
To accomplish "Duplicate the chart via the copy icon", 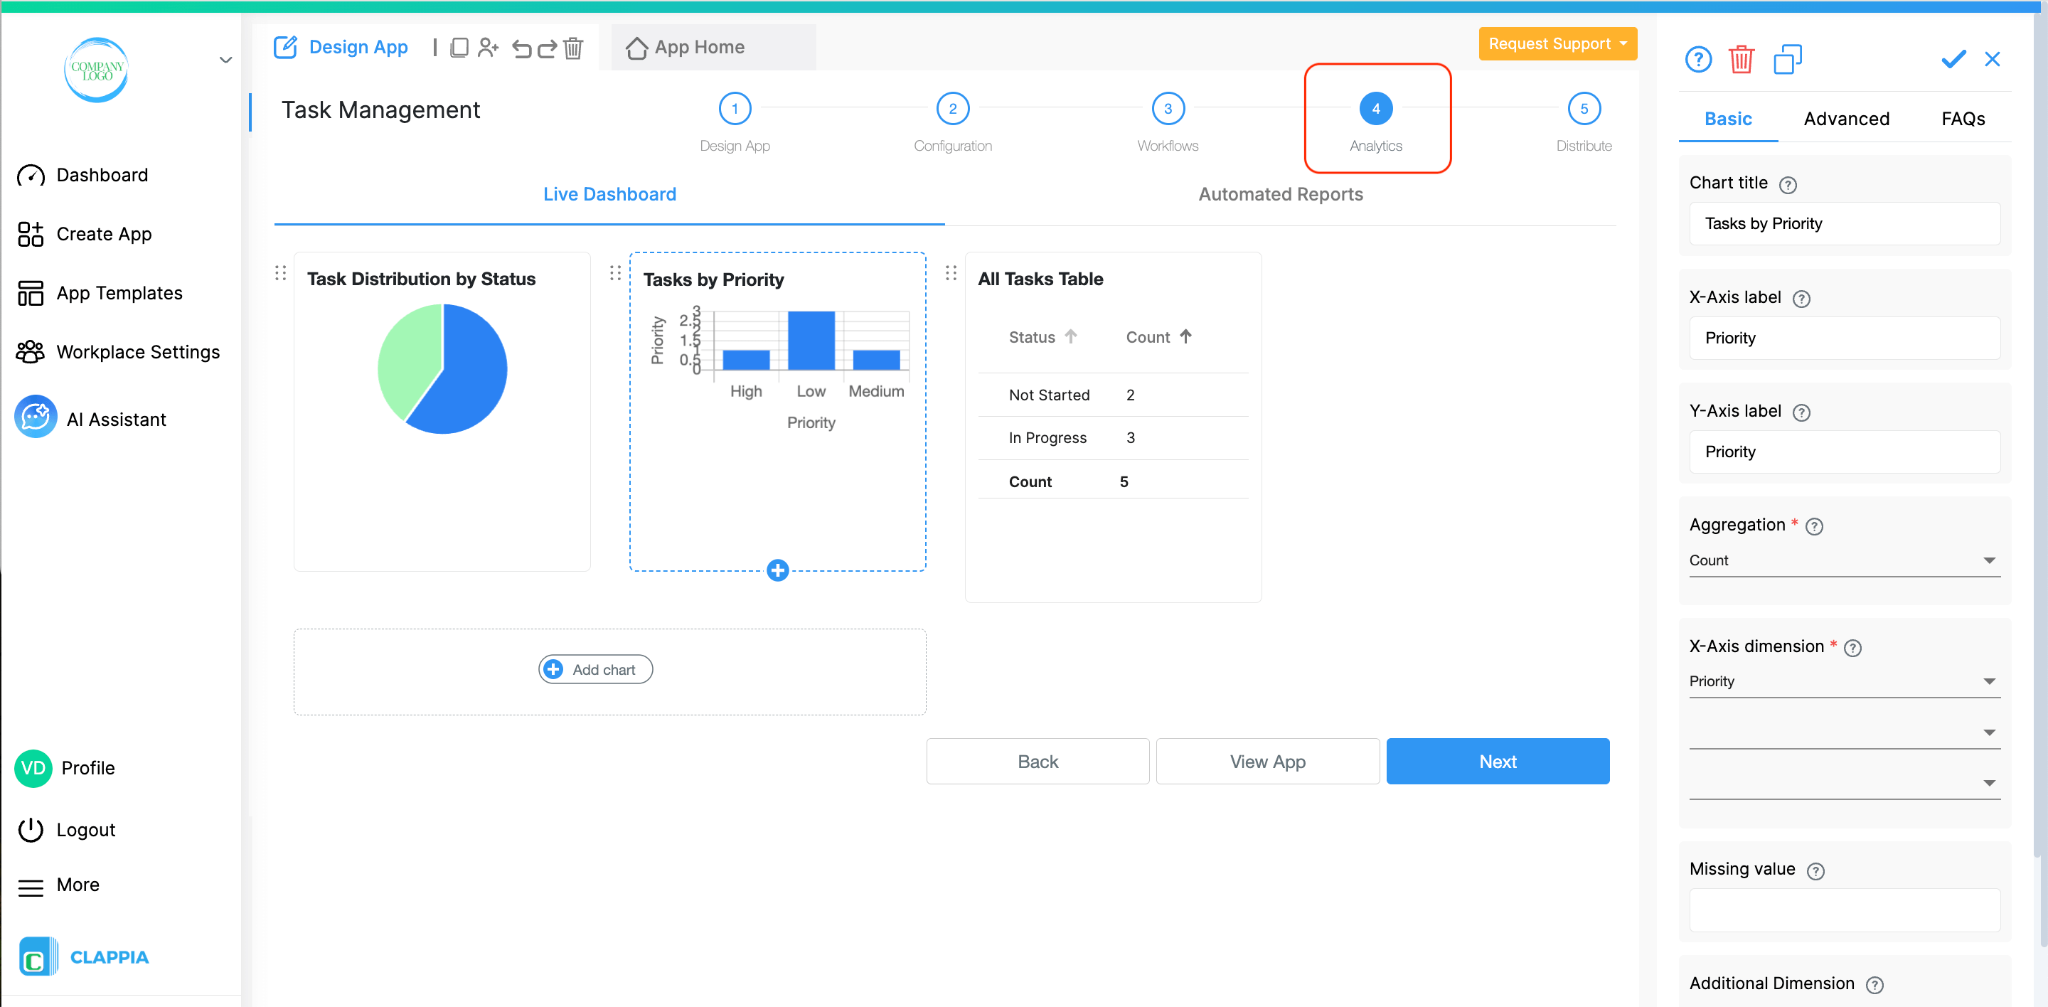I will tap(1788, 59).
